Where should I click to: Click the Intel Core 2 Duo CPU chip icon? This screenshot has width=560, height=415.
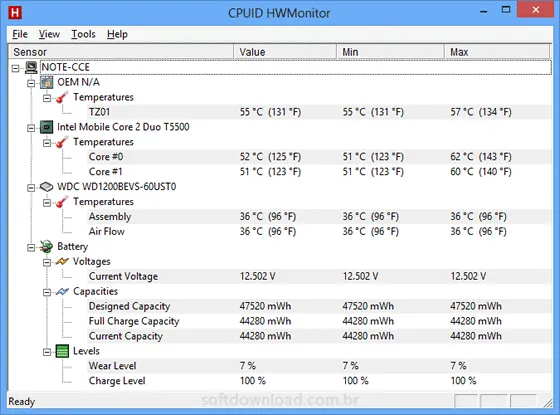pyautogui.click(x=46, y=127)
